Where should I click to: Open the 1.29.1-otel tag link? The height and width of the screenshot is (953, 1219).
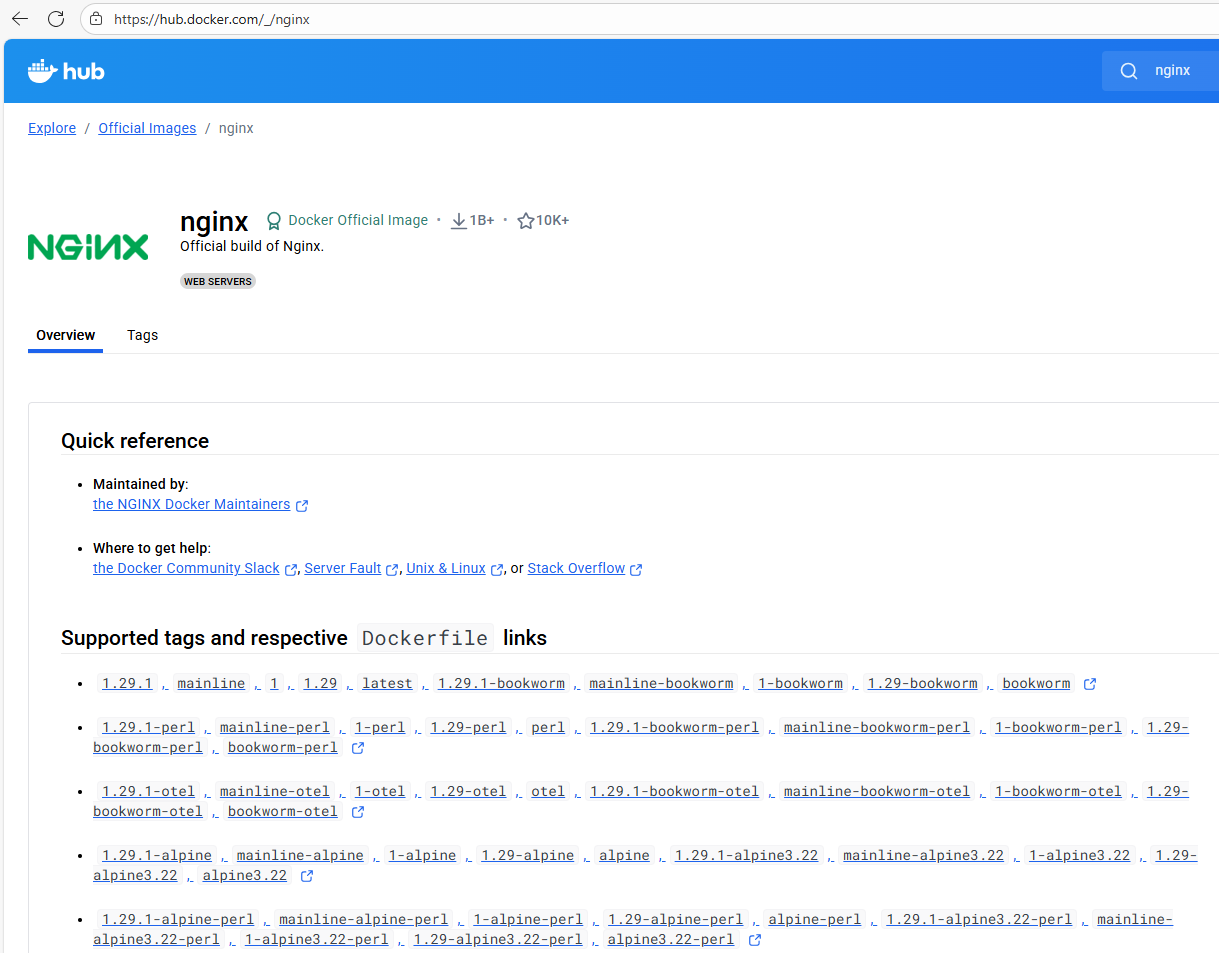point(148,791)
